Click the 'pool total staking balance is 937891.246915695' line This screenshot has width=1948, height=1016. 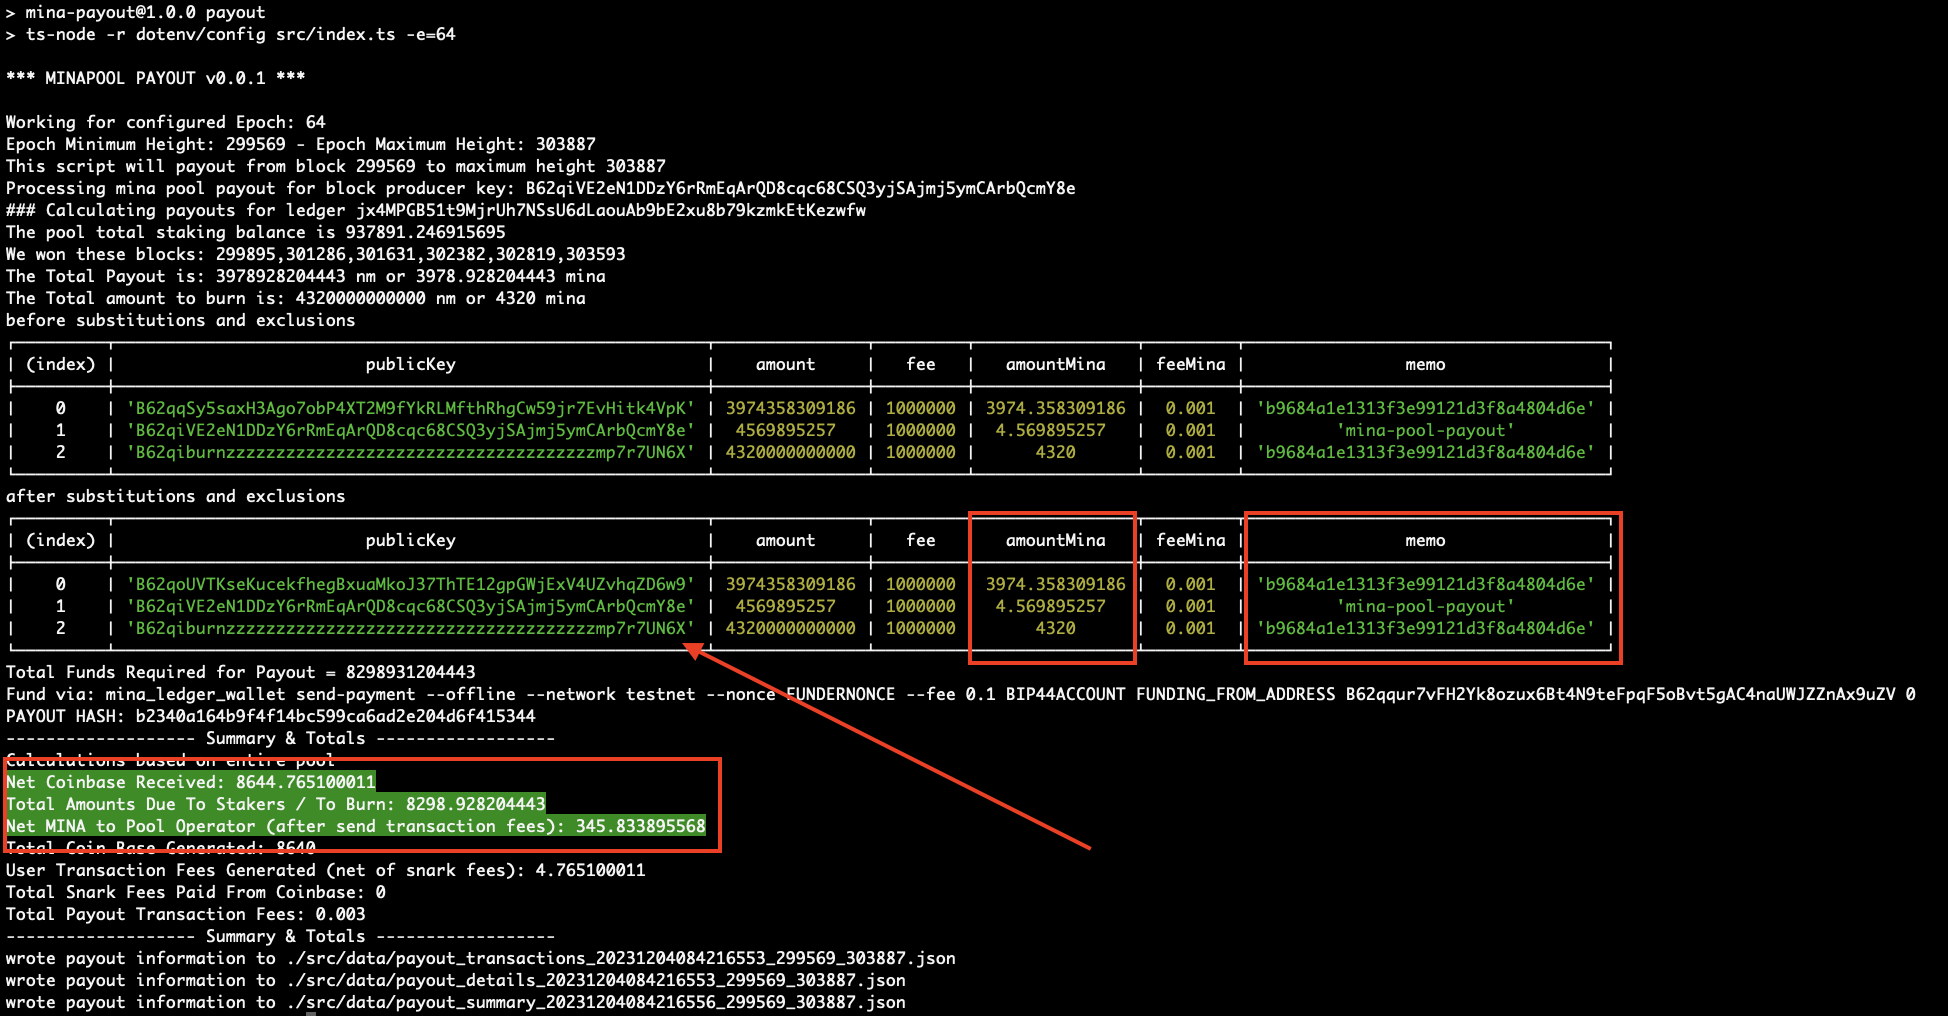point(256,232)
